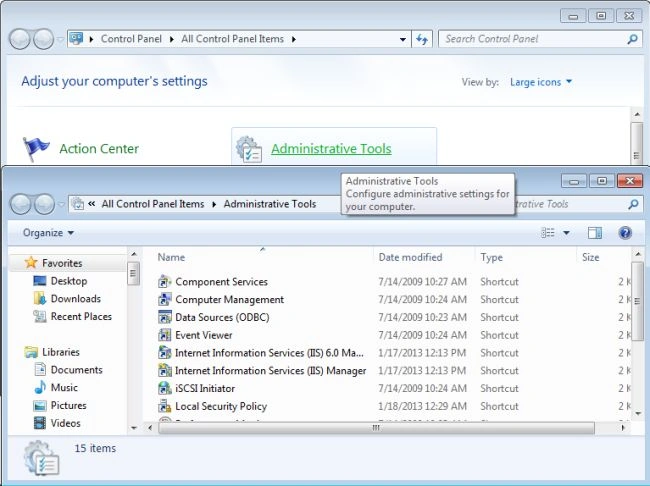This screenshot has width=650, height=486.
Task: Go back in Administrative Tools window
Action: point(20,204)
